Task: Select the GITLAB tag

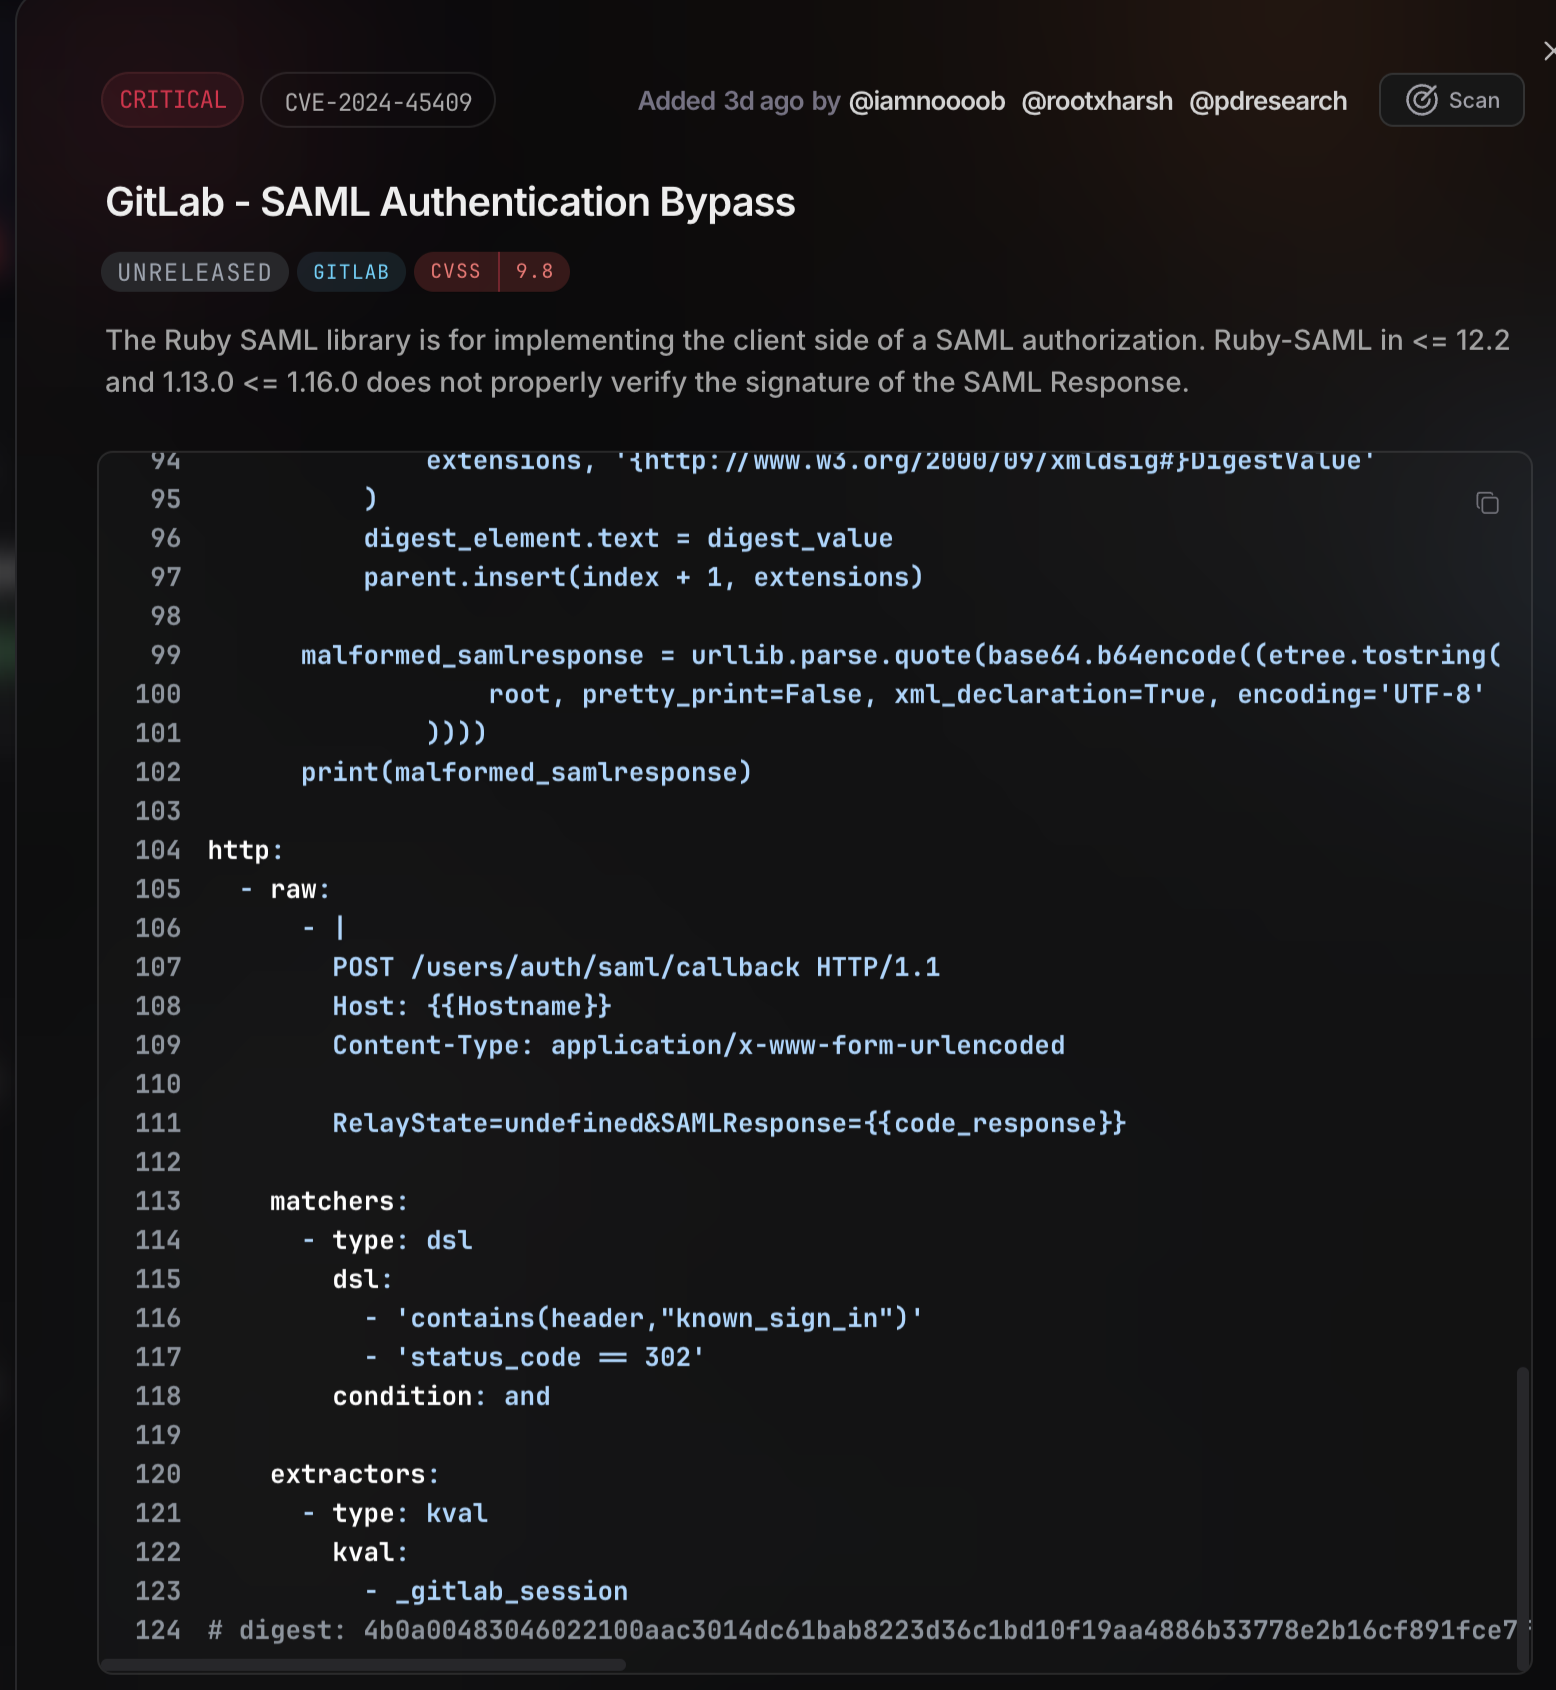Action: click(351, 272)
